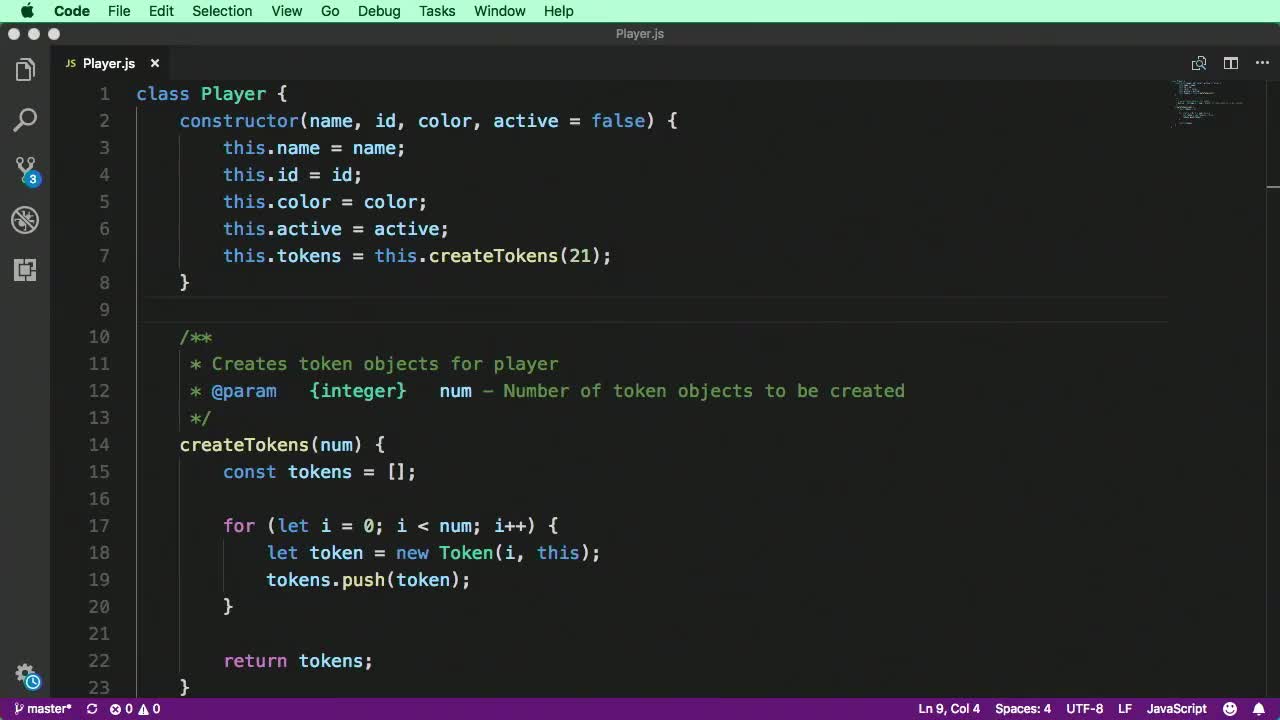1280x720 pixels.
Task: Synchronize changes with the refresh icon
Action: click(x=91, y=708)
